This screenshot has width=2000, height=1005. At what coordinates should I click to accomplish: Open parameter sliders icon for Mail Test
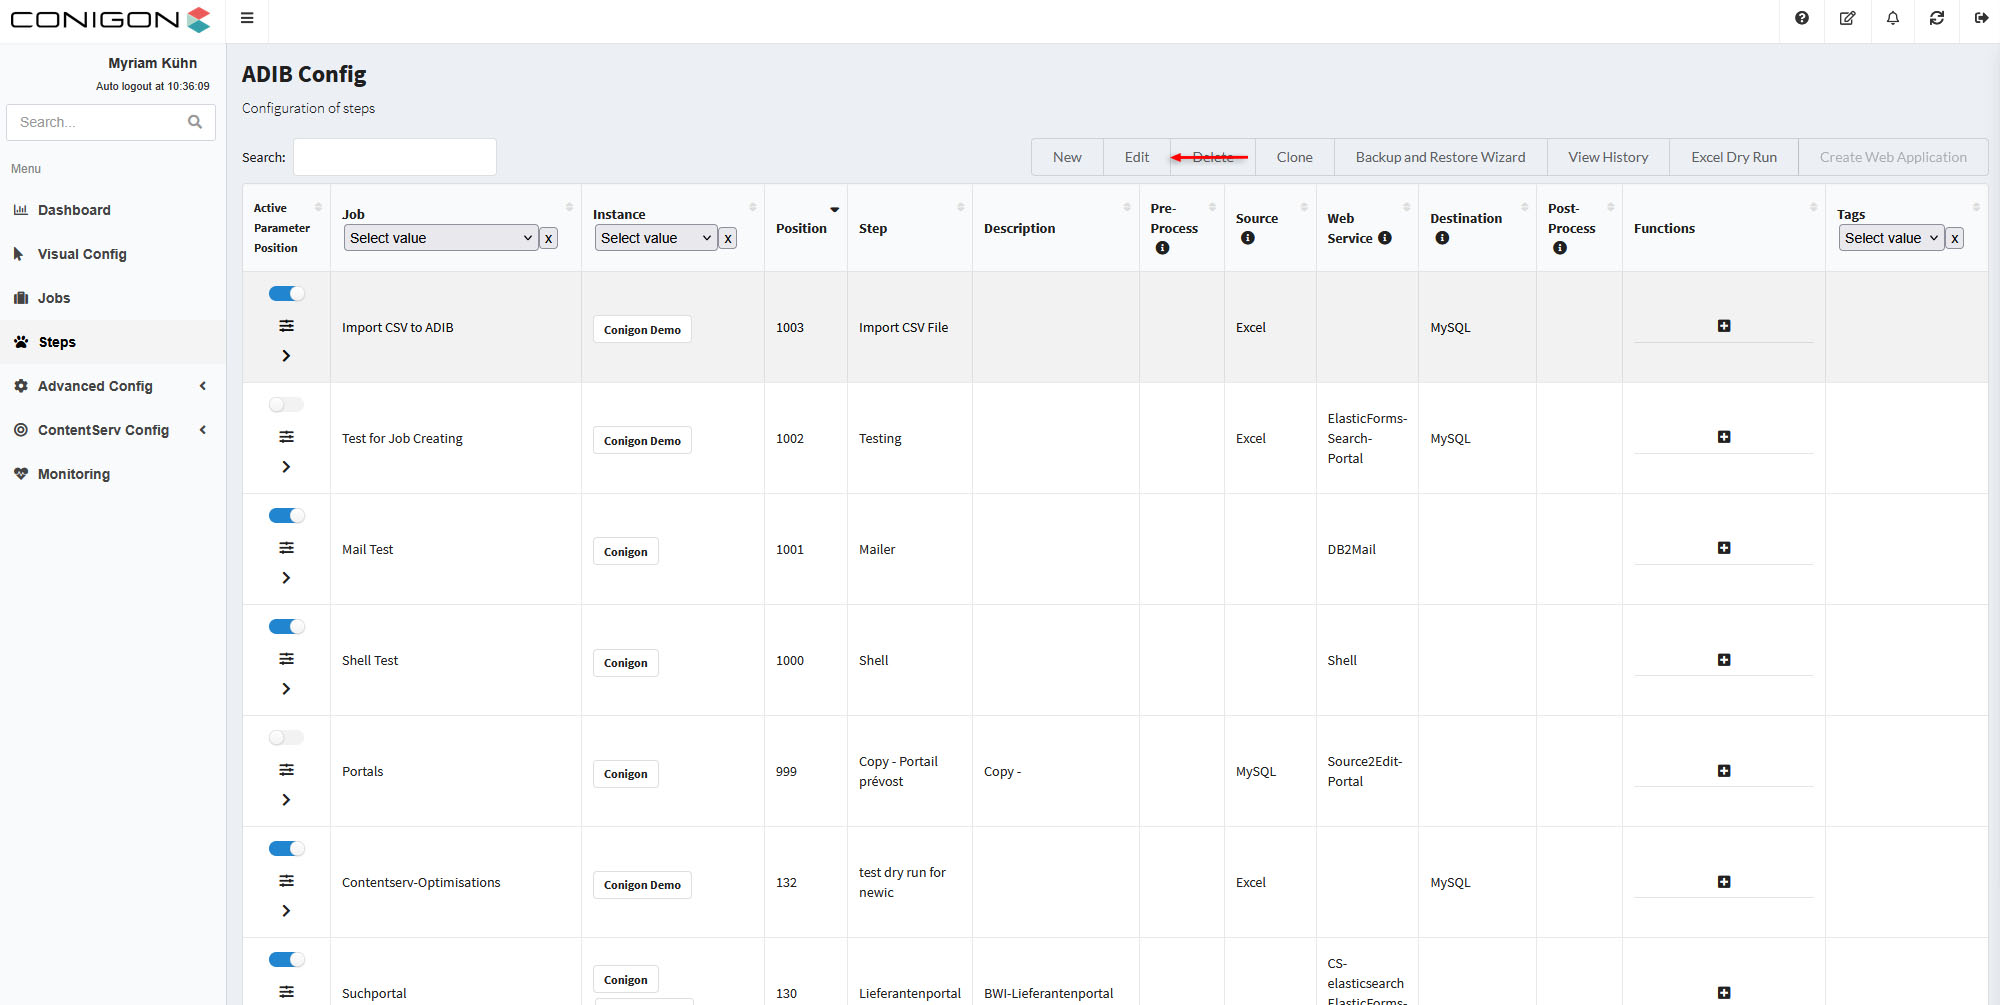coord(286,548)
